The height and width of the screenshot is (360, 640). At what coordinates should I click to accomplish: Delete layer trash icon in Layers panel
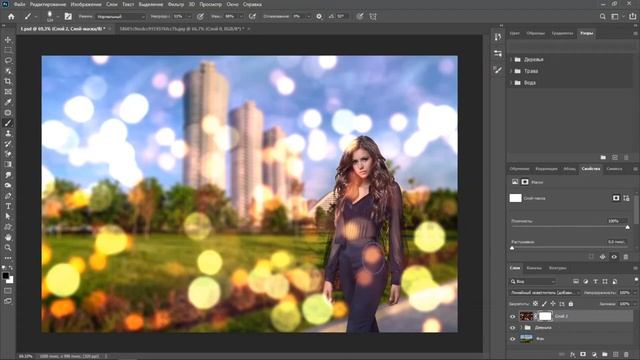tap(627, 354)
